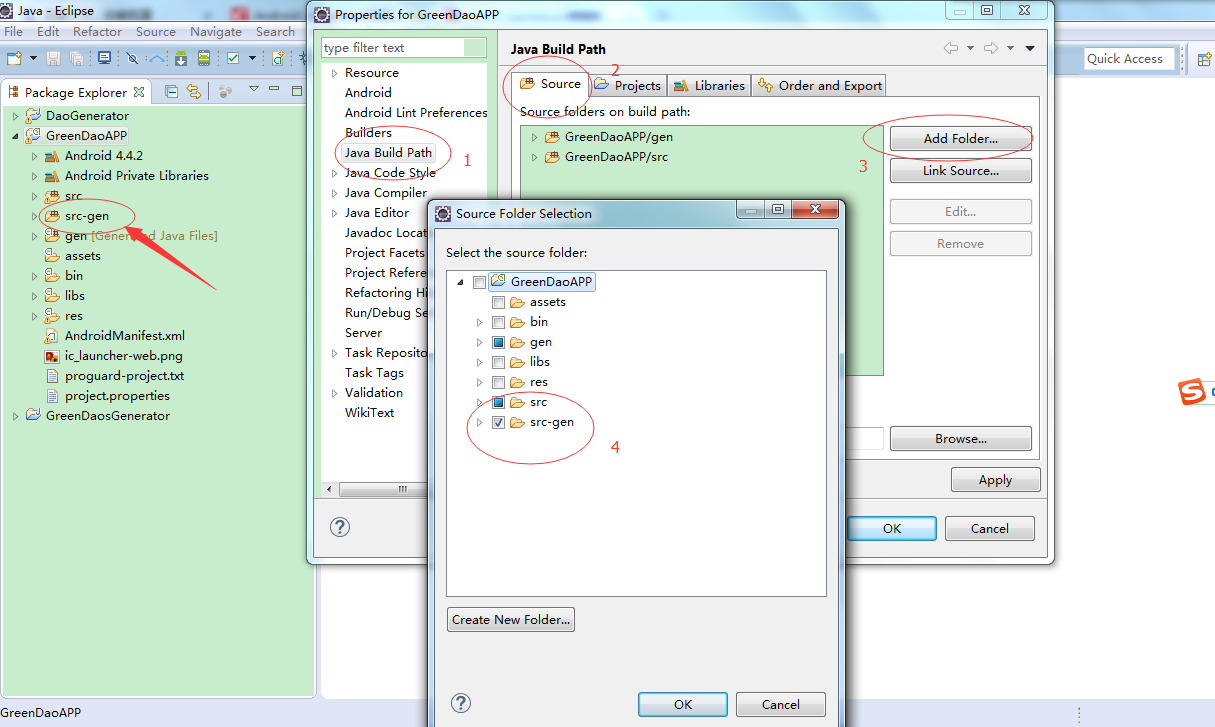Click Cancel in Properties dialog
The height and width of the screenshot is (727, 1215).
990,529
